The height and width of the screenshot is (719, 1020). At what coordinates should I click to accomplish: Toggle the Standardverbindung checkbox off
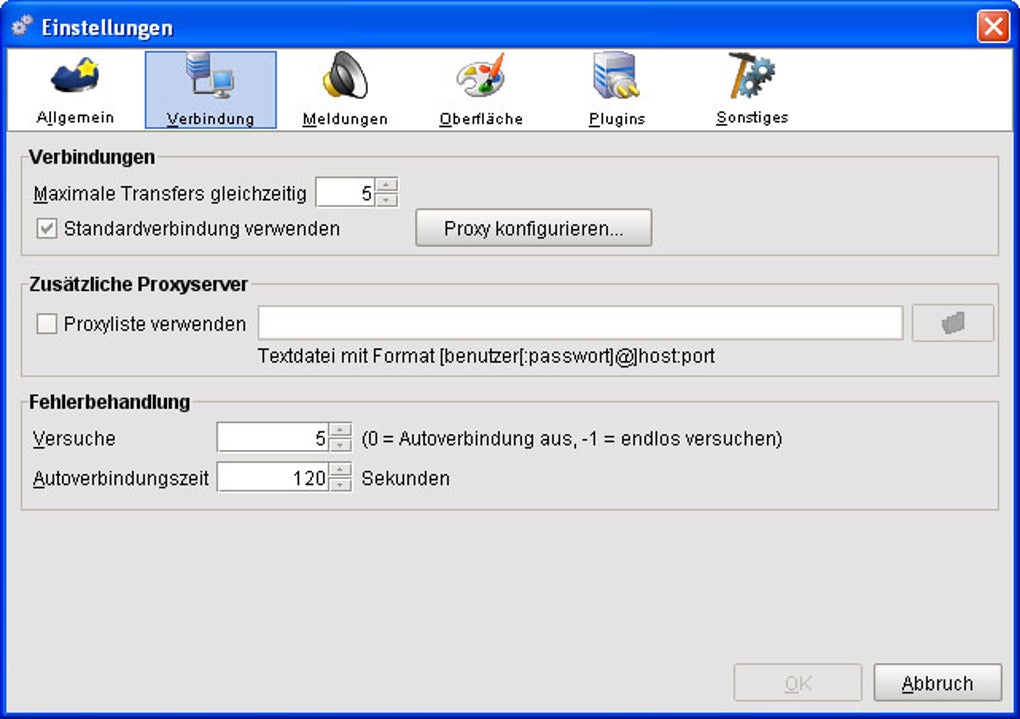click(47, 228)
